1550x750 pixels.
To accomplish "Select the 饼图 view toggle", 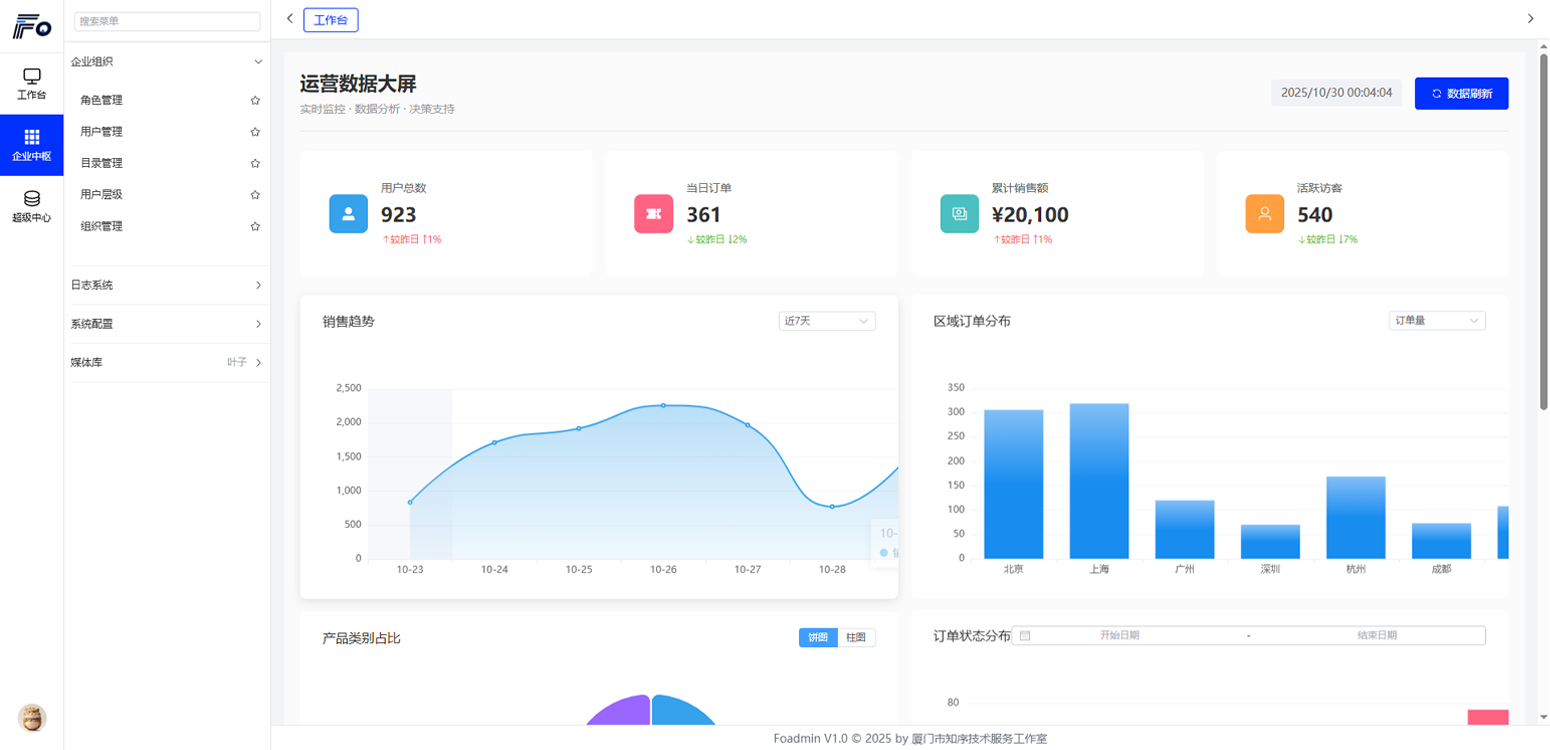I will point(817,637).
